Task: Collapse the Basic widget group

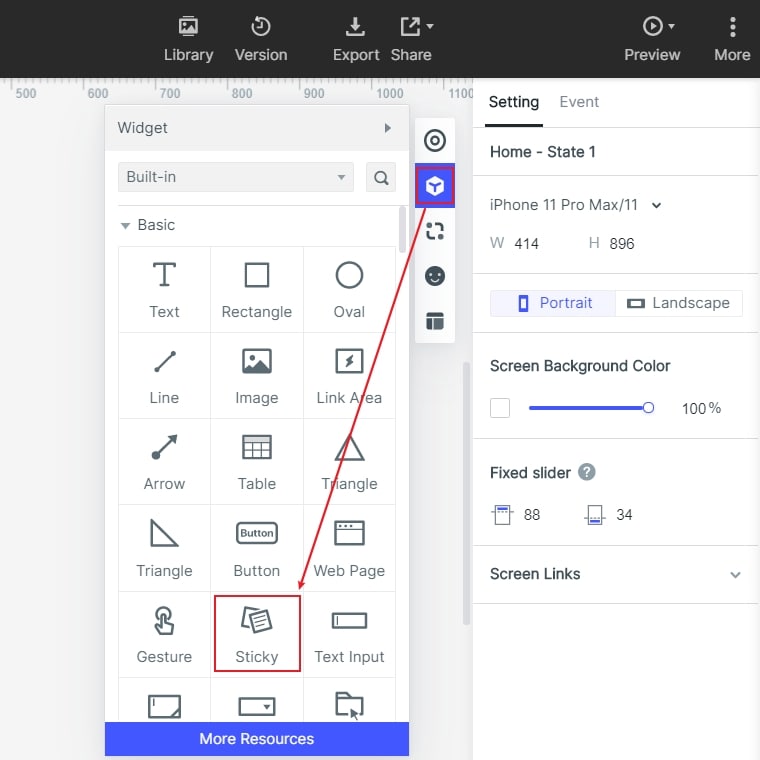Action: (126, 225)
